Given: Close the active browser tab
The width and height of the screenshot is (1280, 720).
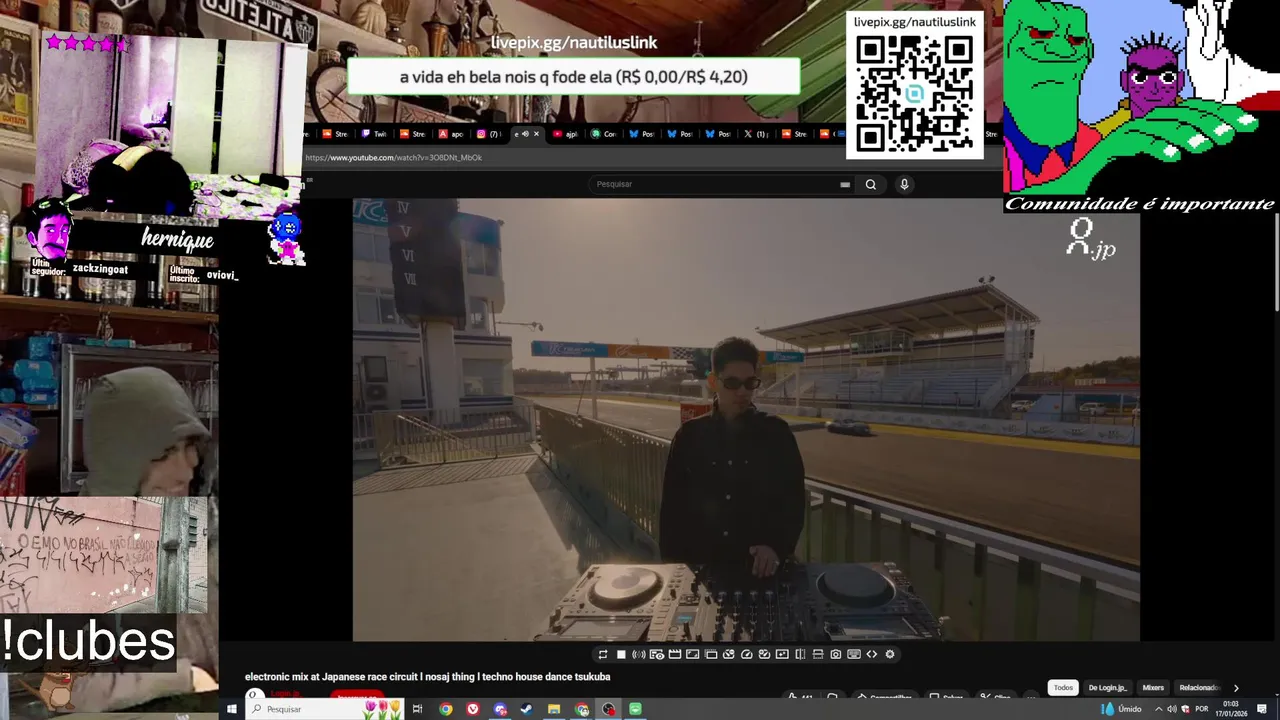Looking at the screenshot, I should point(536,134).
